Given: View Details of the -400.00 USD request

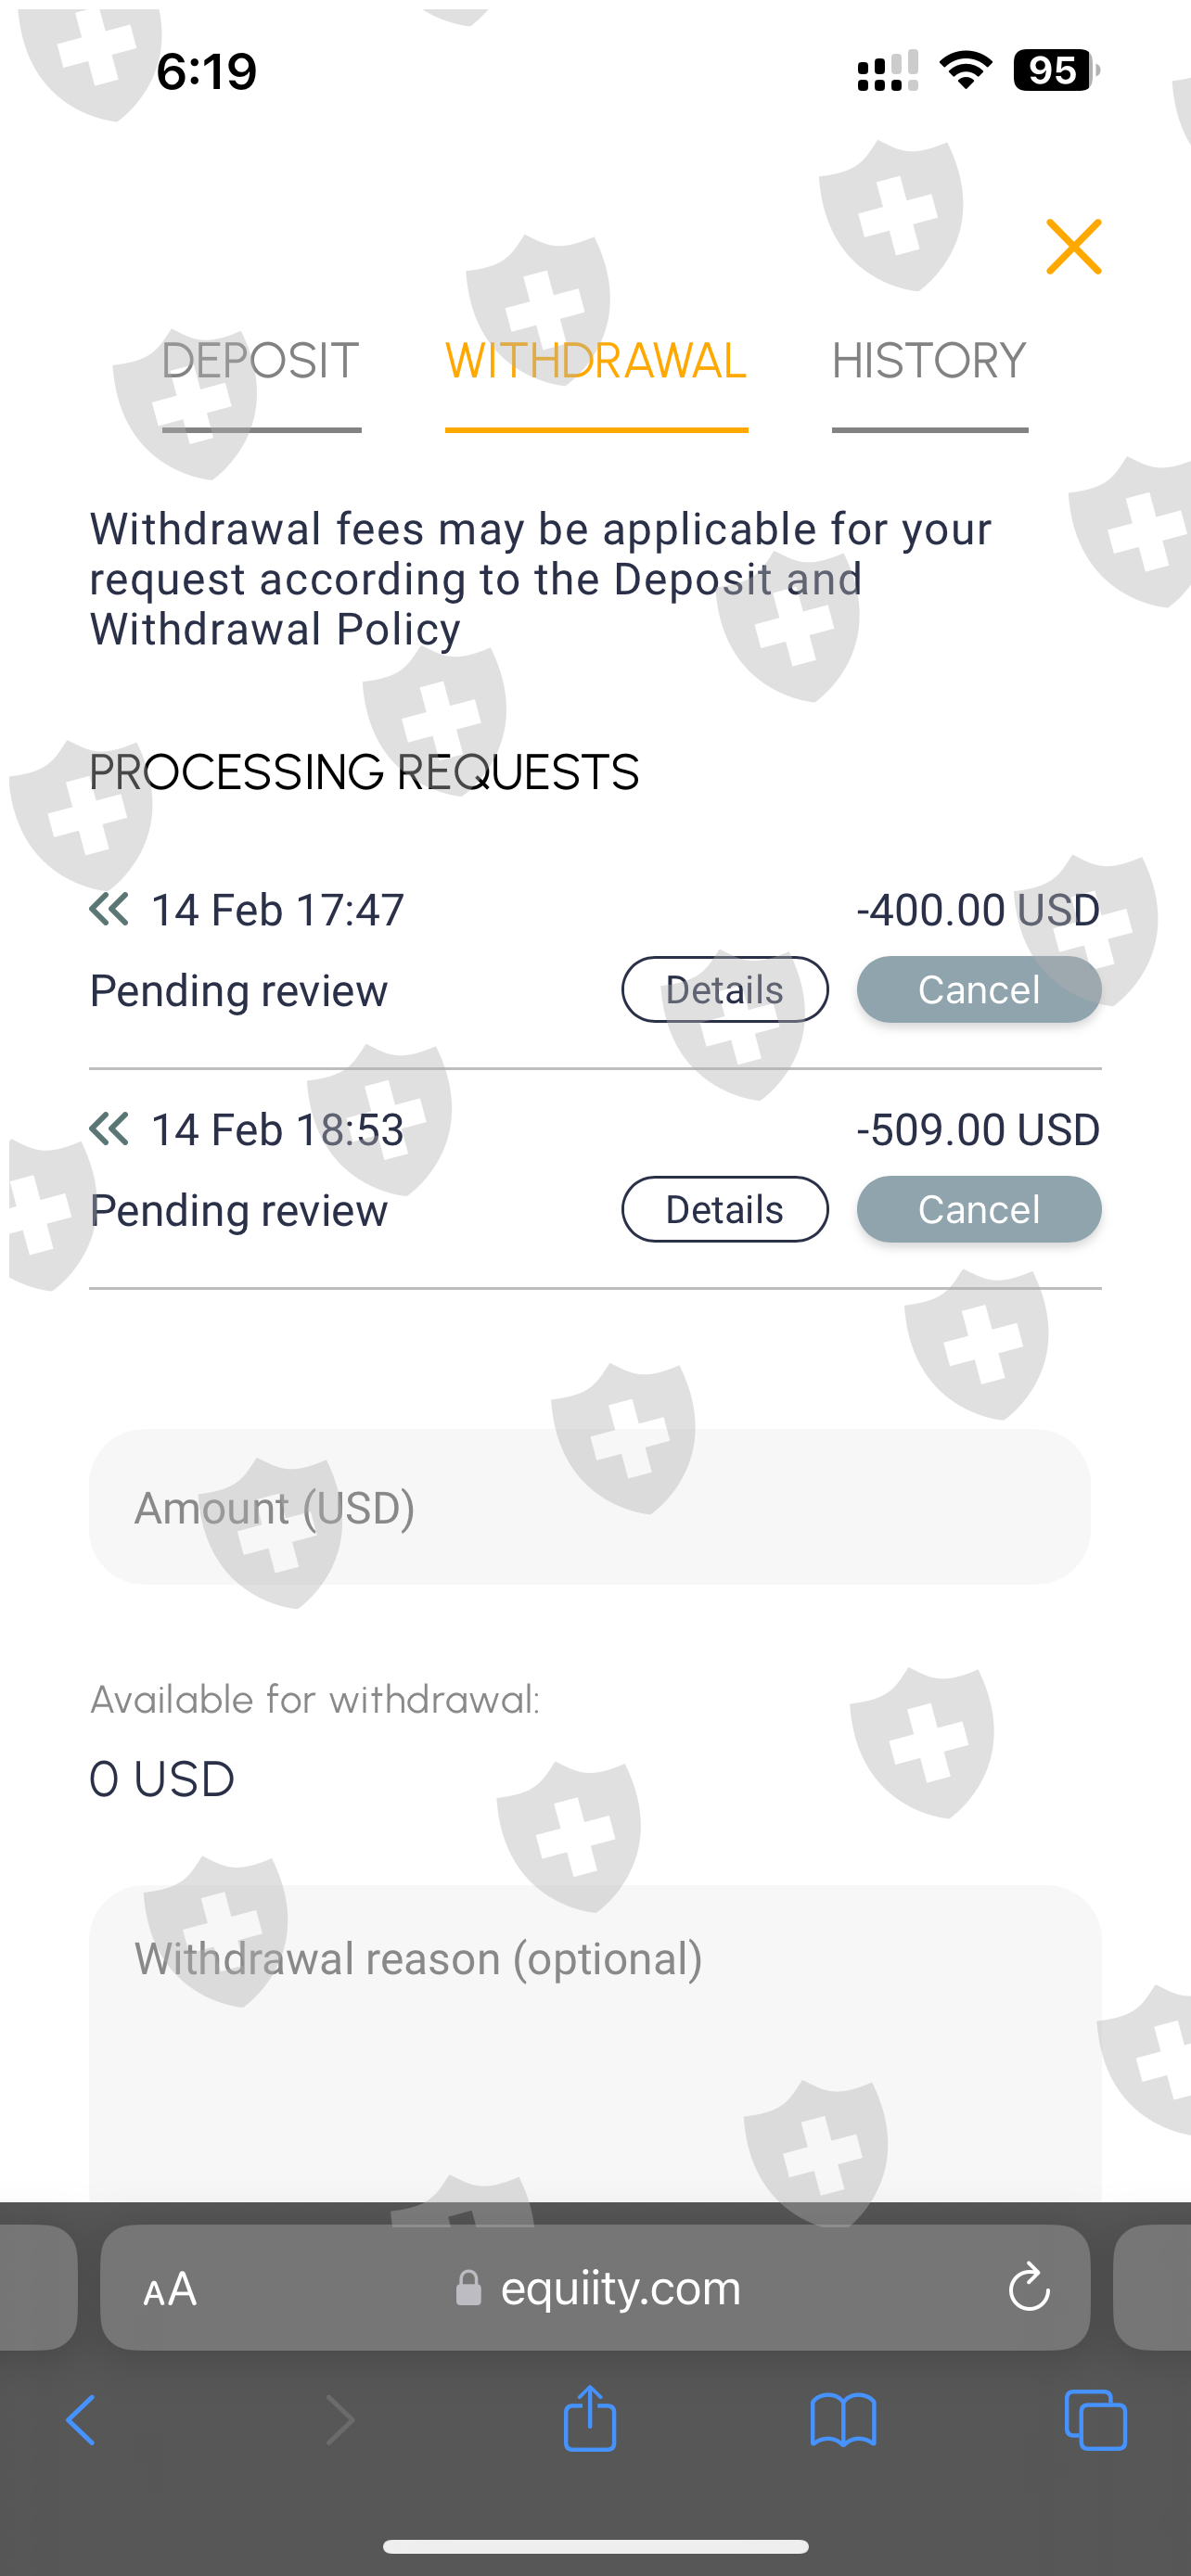Looking at the screenshot, I should point(724,990).
